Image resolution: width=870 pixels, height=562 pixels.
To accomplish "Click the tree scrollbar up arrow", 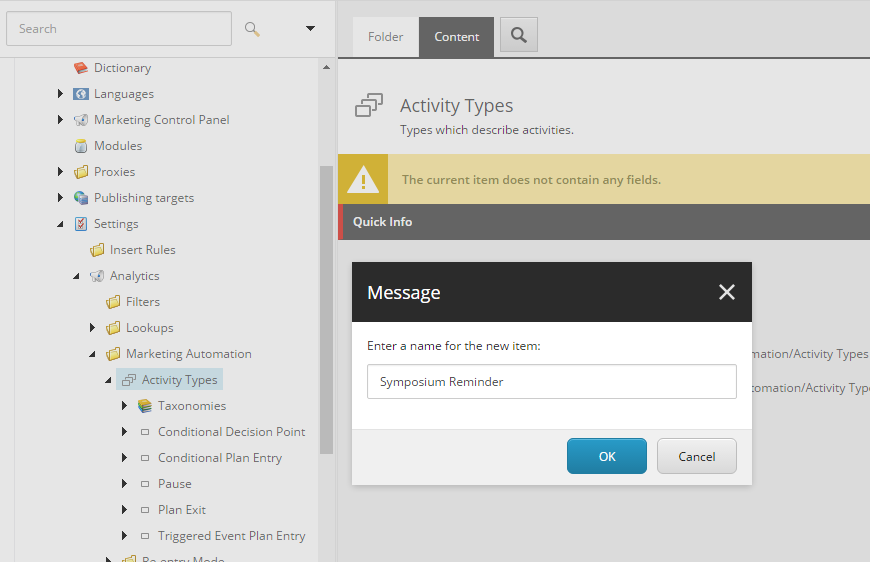I will coord(326,67).
